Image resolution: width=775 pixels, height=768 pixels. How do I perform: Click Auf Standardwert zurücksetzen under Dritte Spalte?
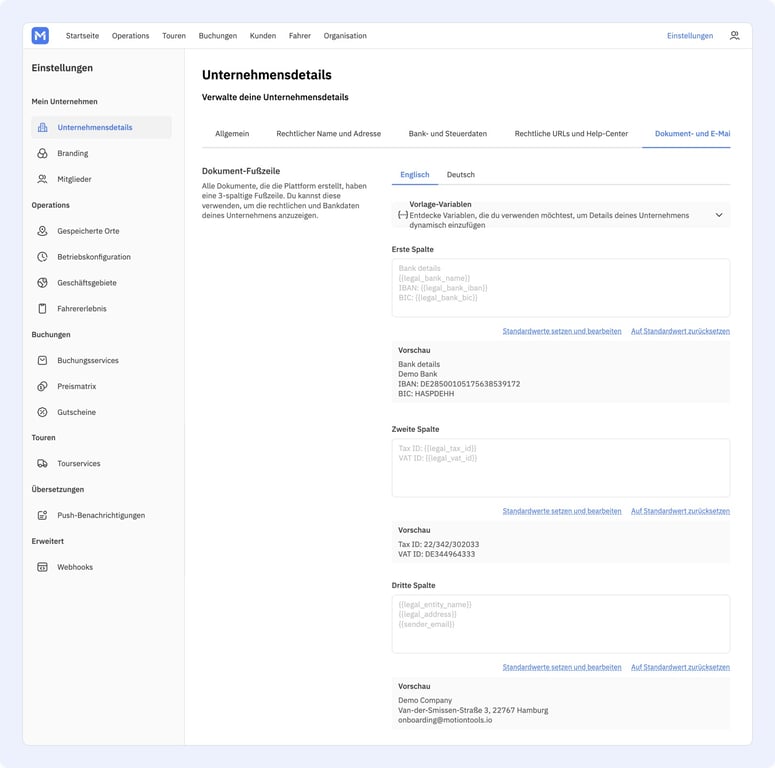pos(680,667)
